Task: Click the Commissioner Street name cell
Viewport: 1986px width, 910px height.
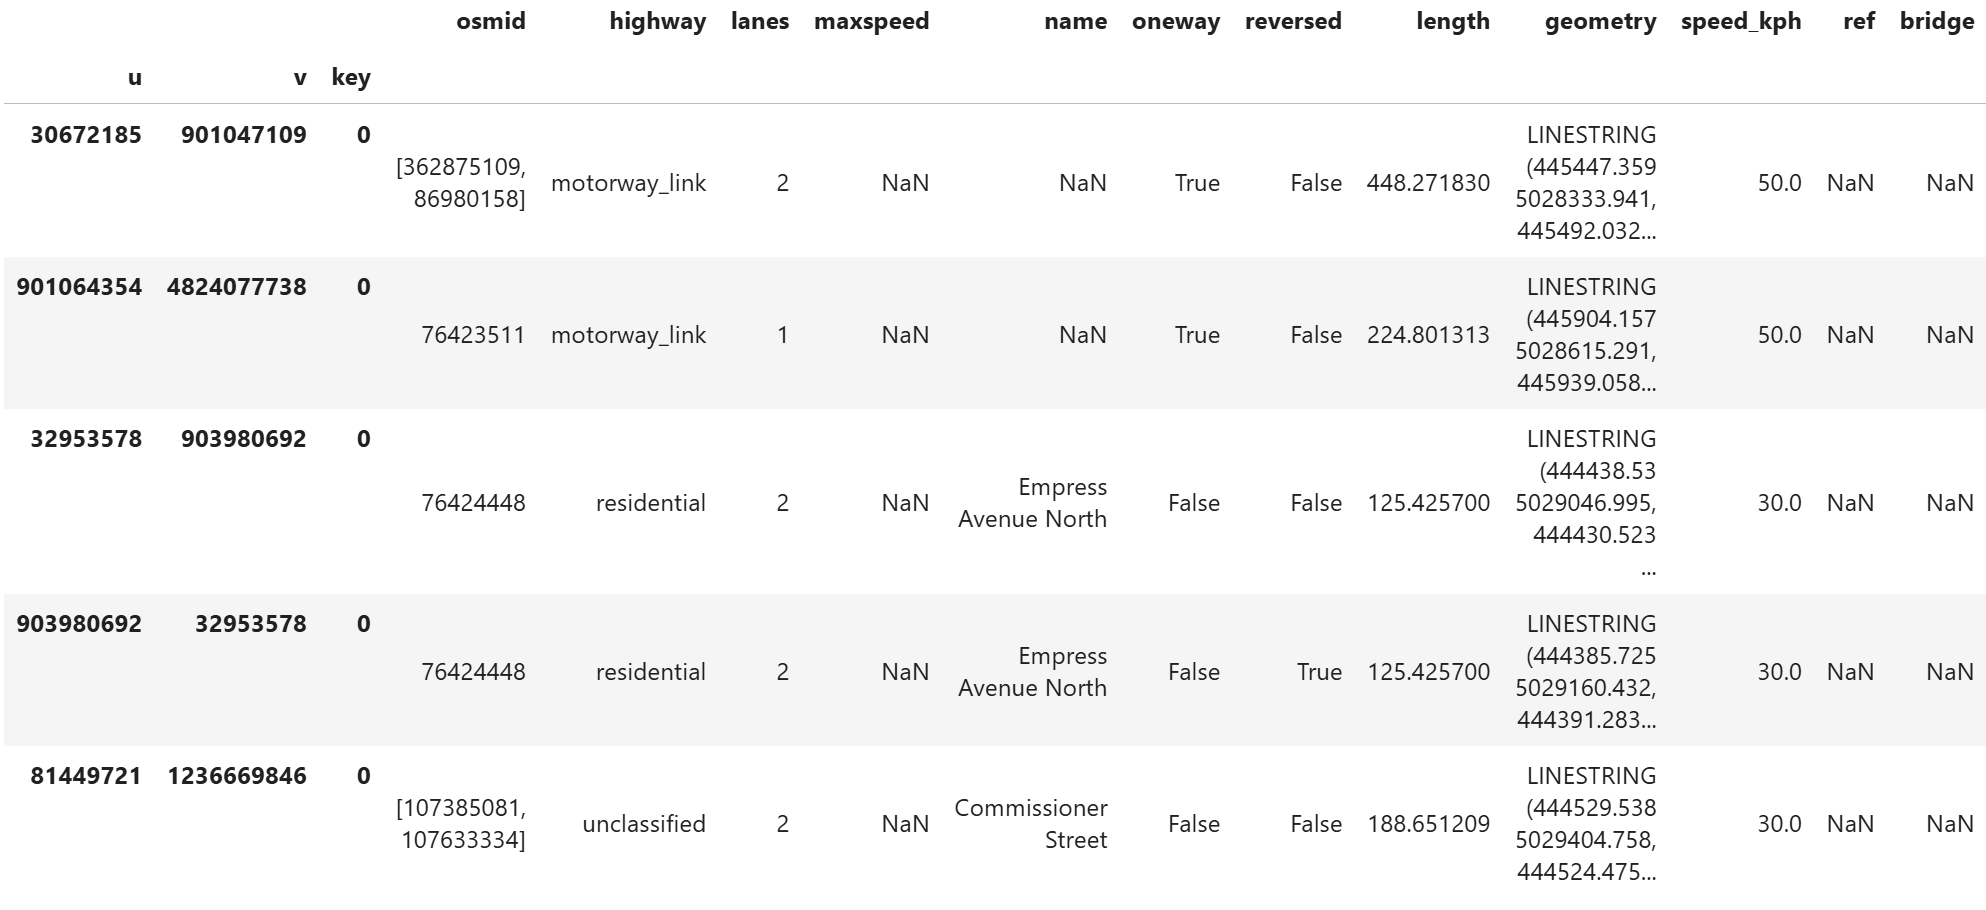Action: (x=1031, y=824)
